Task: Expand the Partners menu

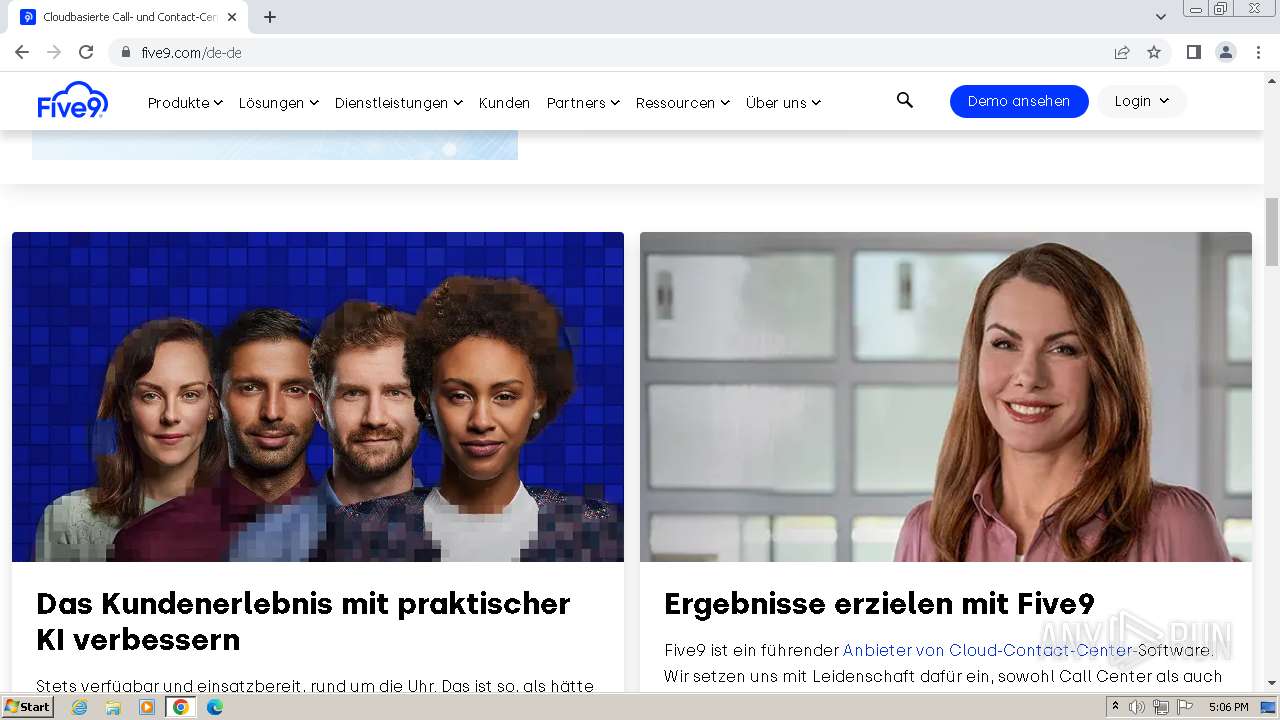Action: tap(583, 102)
